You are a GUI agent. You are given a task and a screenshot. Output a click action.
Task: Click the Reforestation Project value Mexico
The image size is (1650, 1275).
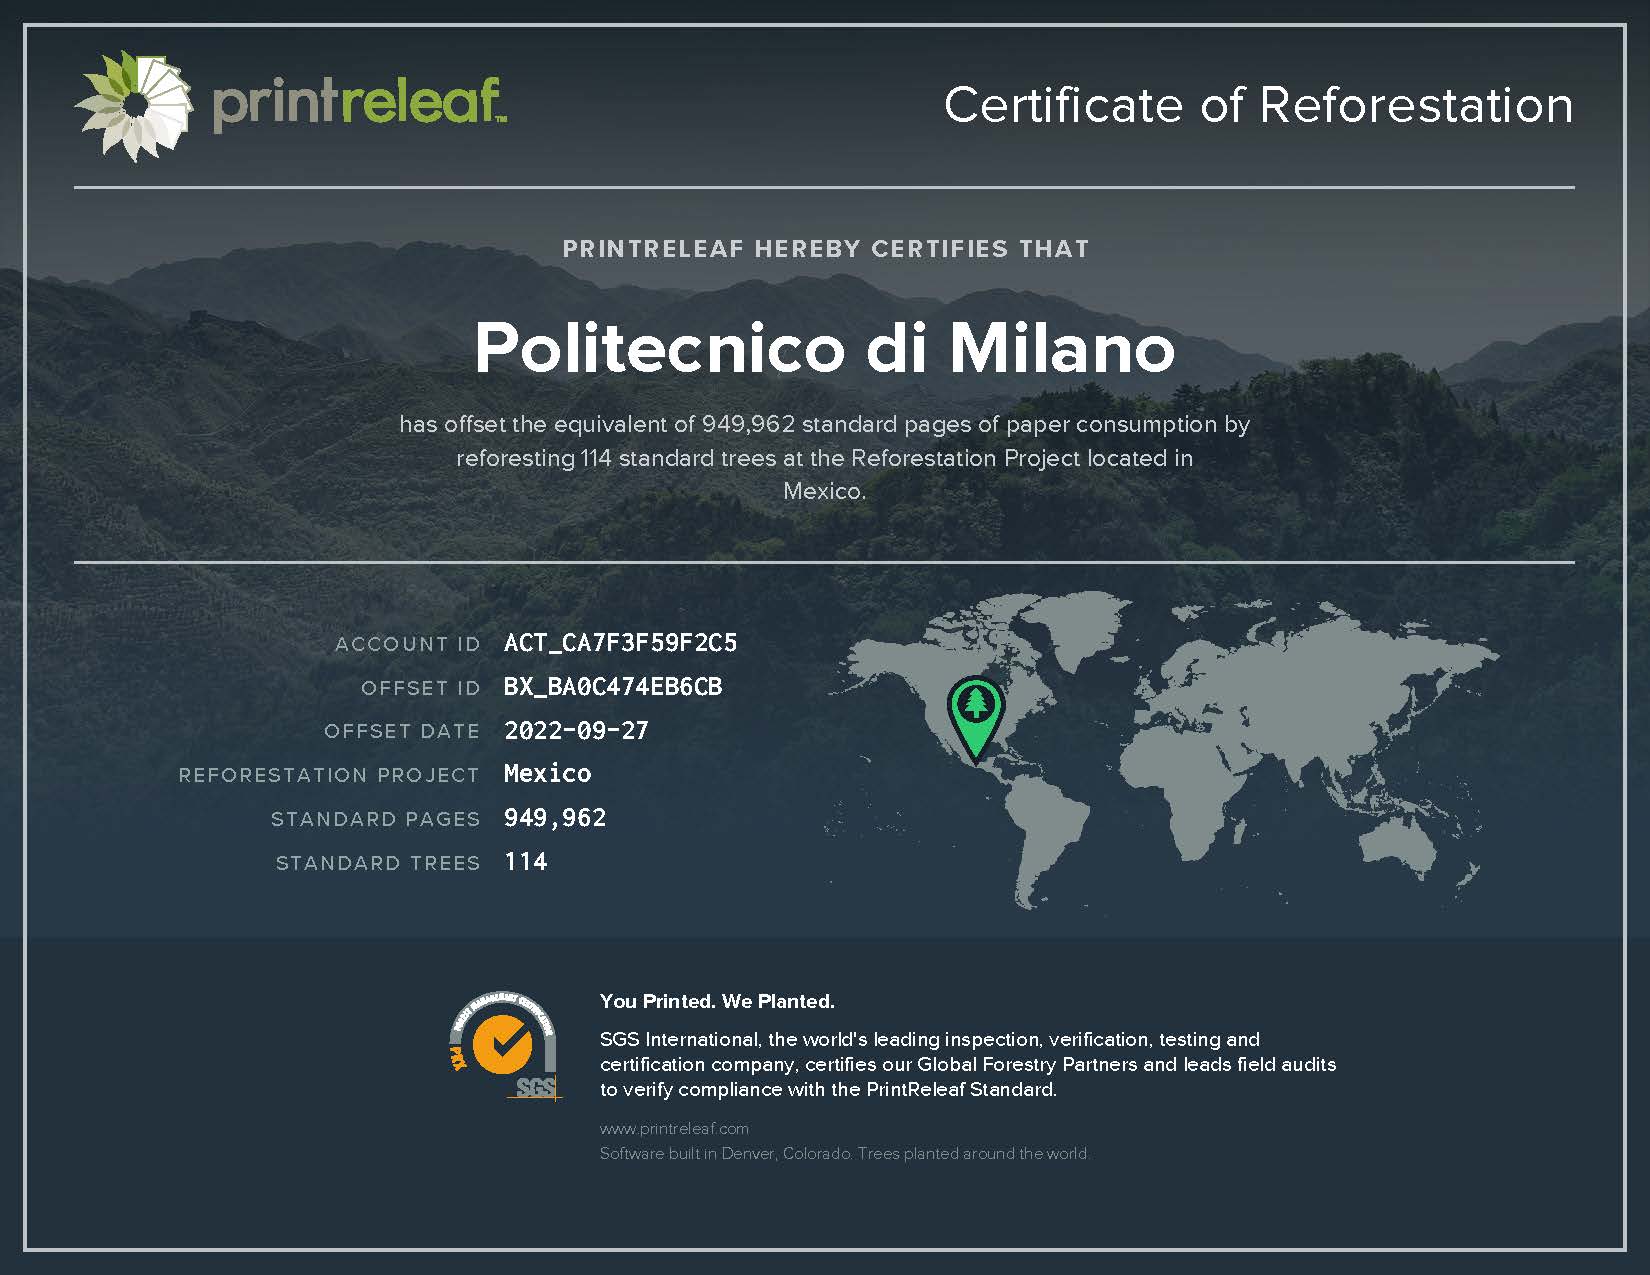tap(547, 774)
